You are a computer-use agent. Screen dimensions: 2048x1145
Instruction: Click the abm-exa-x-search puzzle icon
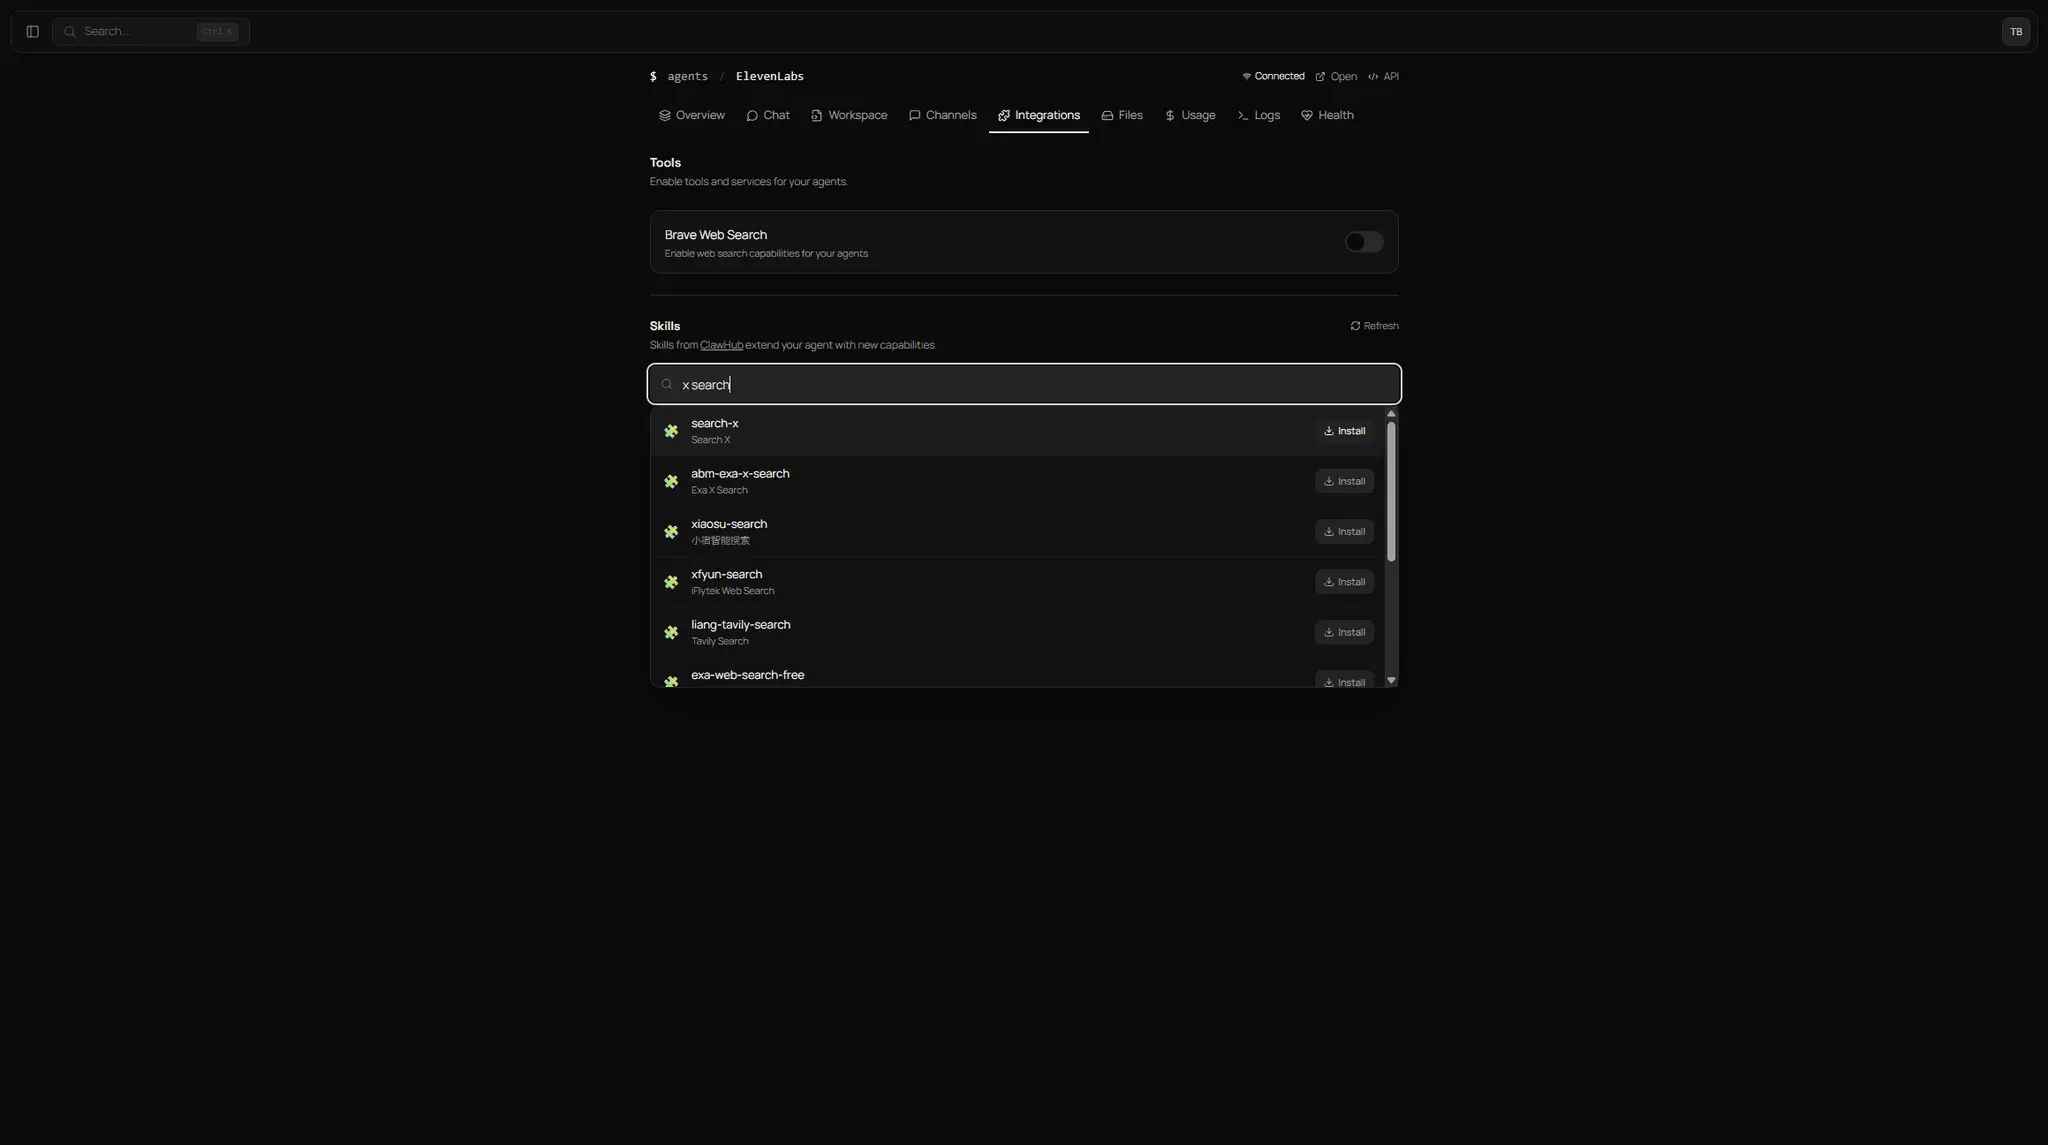[671, 481]
